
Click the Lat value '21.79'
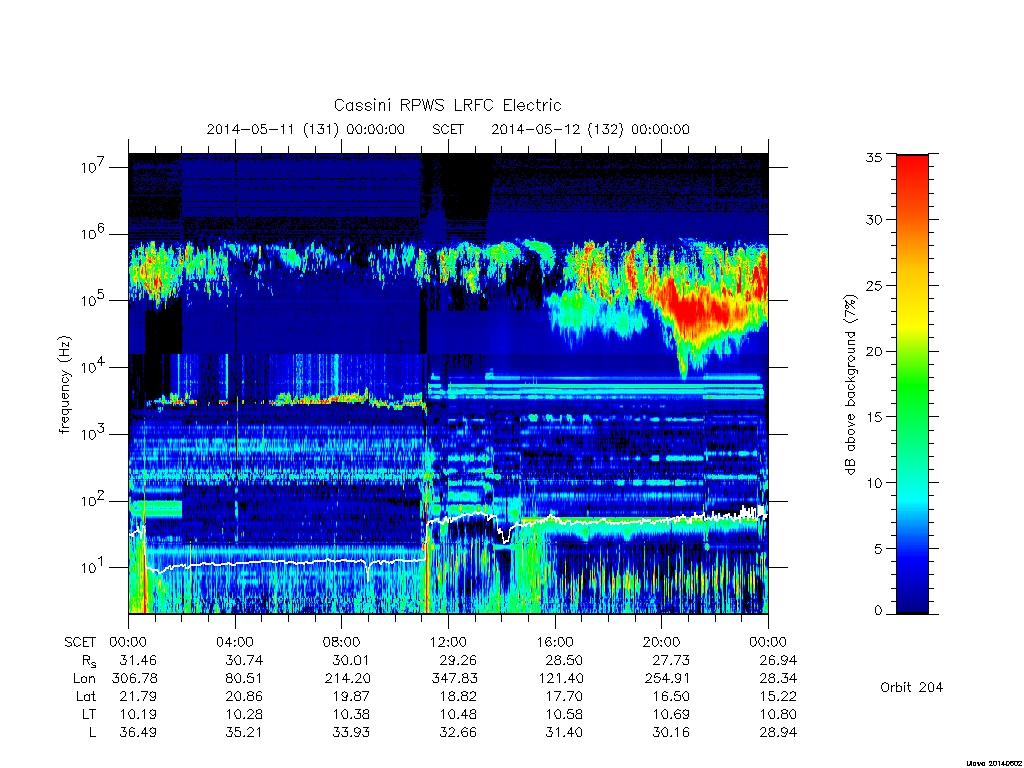[138, 696]
